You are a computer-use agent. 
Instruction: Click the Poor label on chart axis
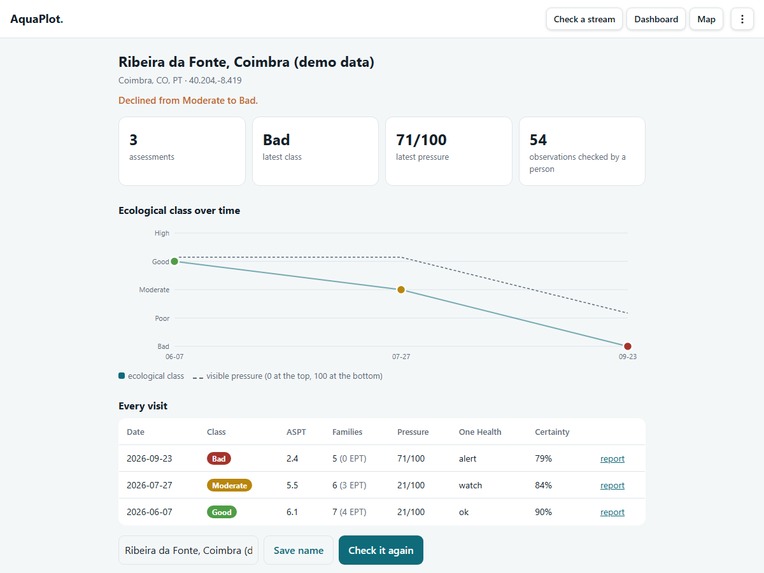pos(162,318)
